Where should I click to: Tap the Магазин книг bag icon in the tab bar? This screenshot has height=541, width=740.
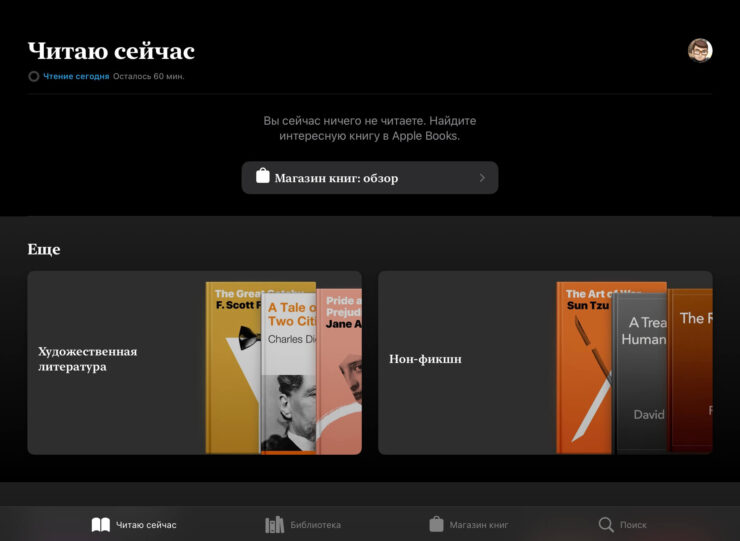coord(436,525)
